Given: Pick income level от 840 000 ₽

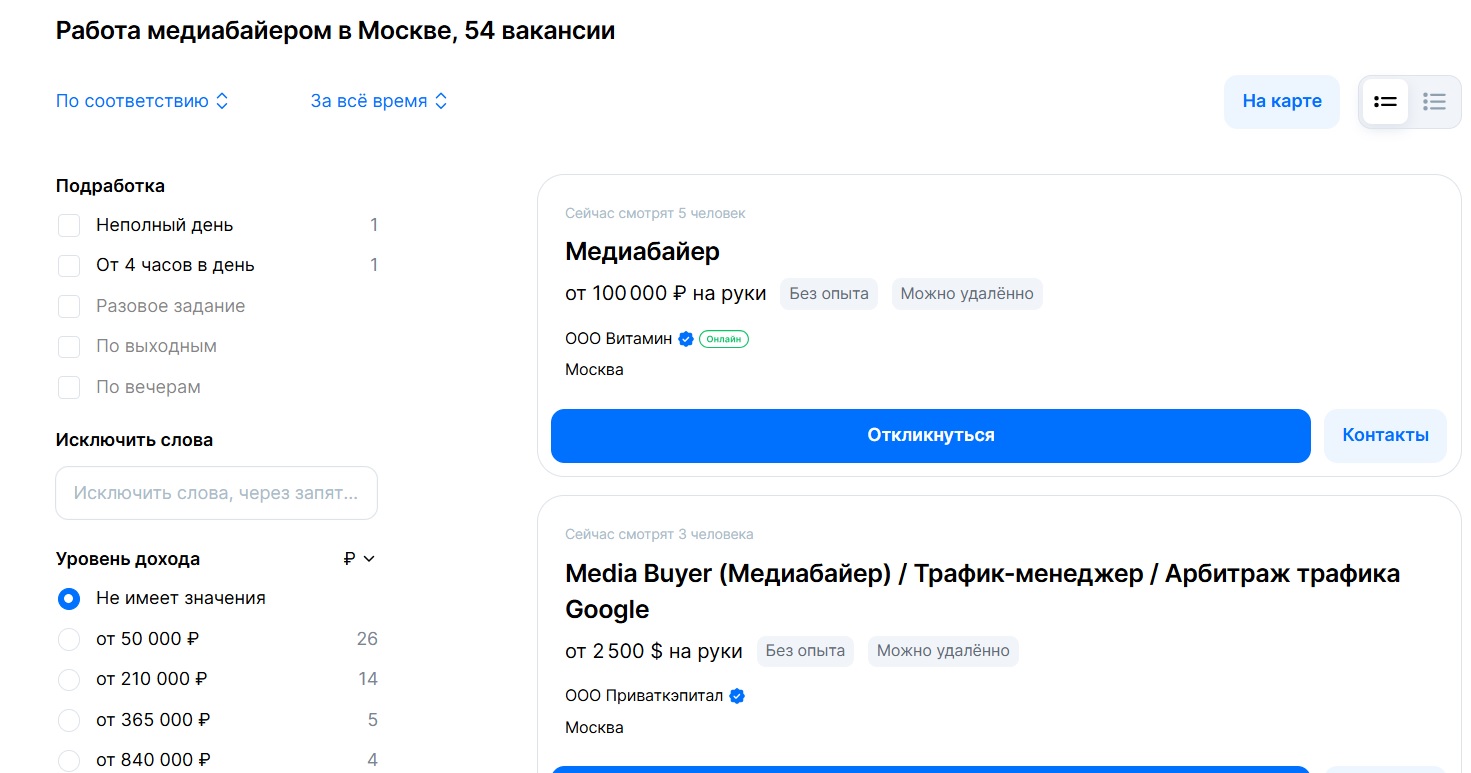Looking at the screenshot, I should click(69, 761).
